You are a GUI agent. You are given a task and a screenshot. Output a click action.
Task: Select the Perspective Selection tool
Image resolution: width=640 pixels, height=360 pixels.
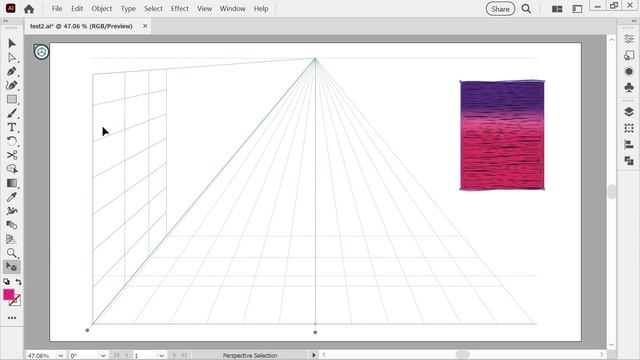coord(12,267)
